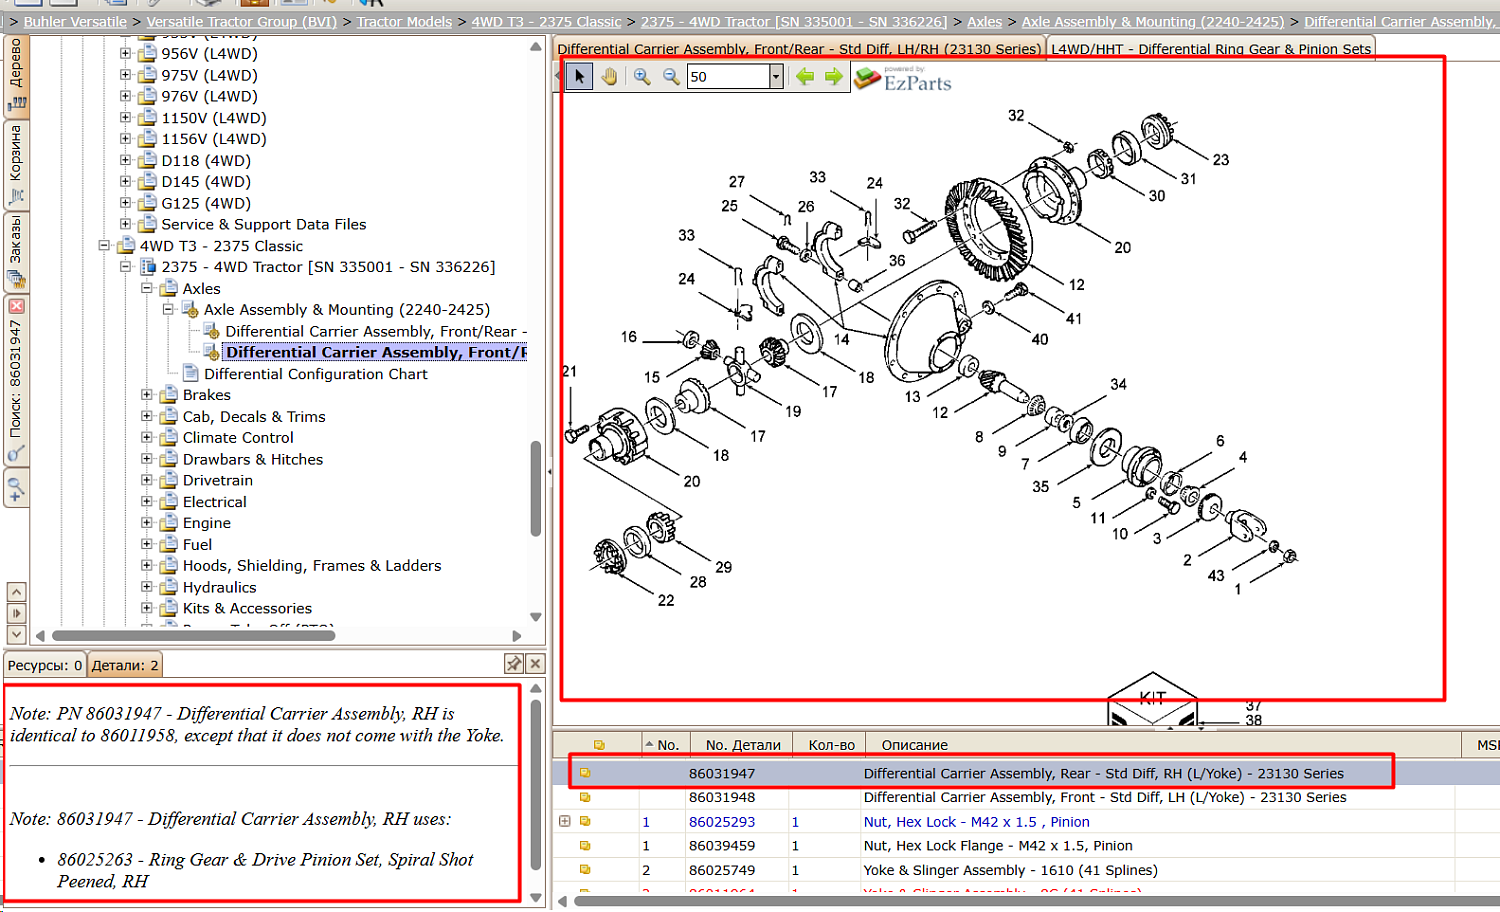Expand the Engine tree node
Screen dimensions: 1500x912
coord(146,523)
